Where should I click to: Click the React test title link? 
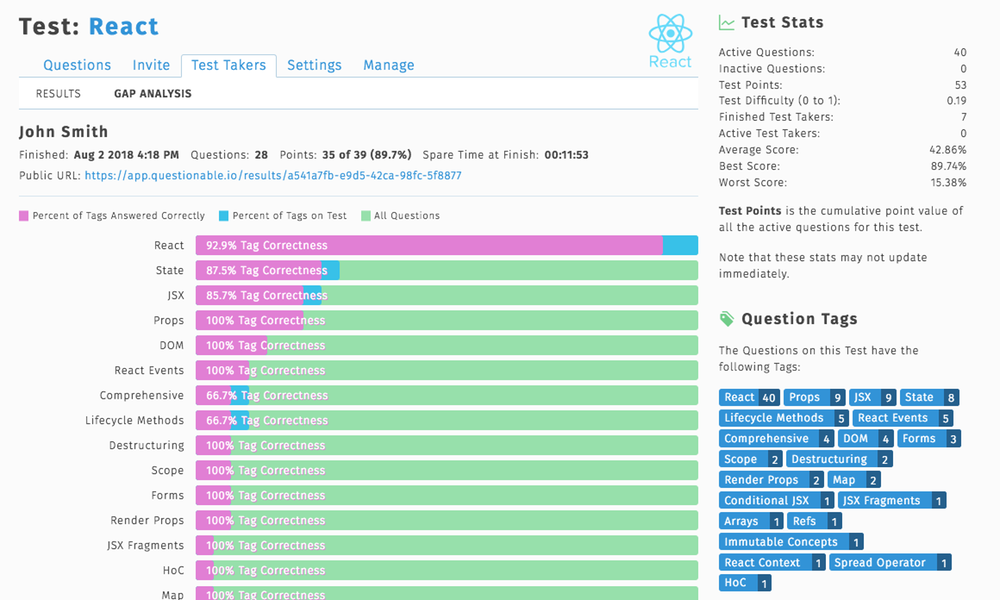[x=124, y=27]
